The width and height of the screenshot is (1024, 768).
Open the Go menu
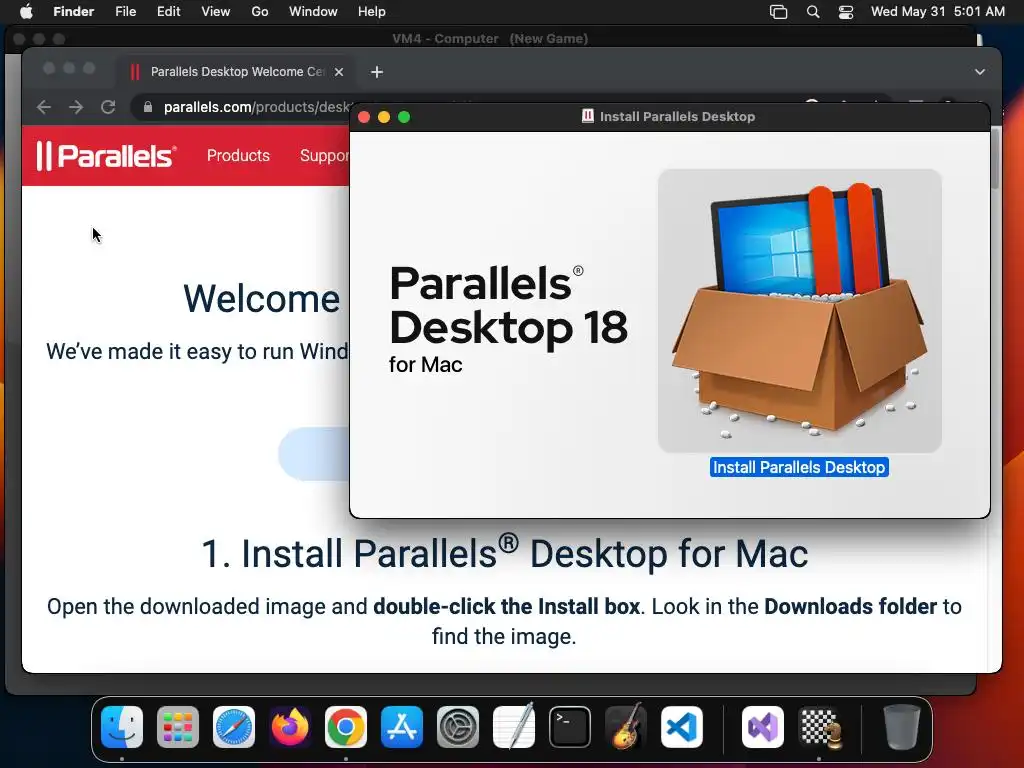(x=260, y=12)
